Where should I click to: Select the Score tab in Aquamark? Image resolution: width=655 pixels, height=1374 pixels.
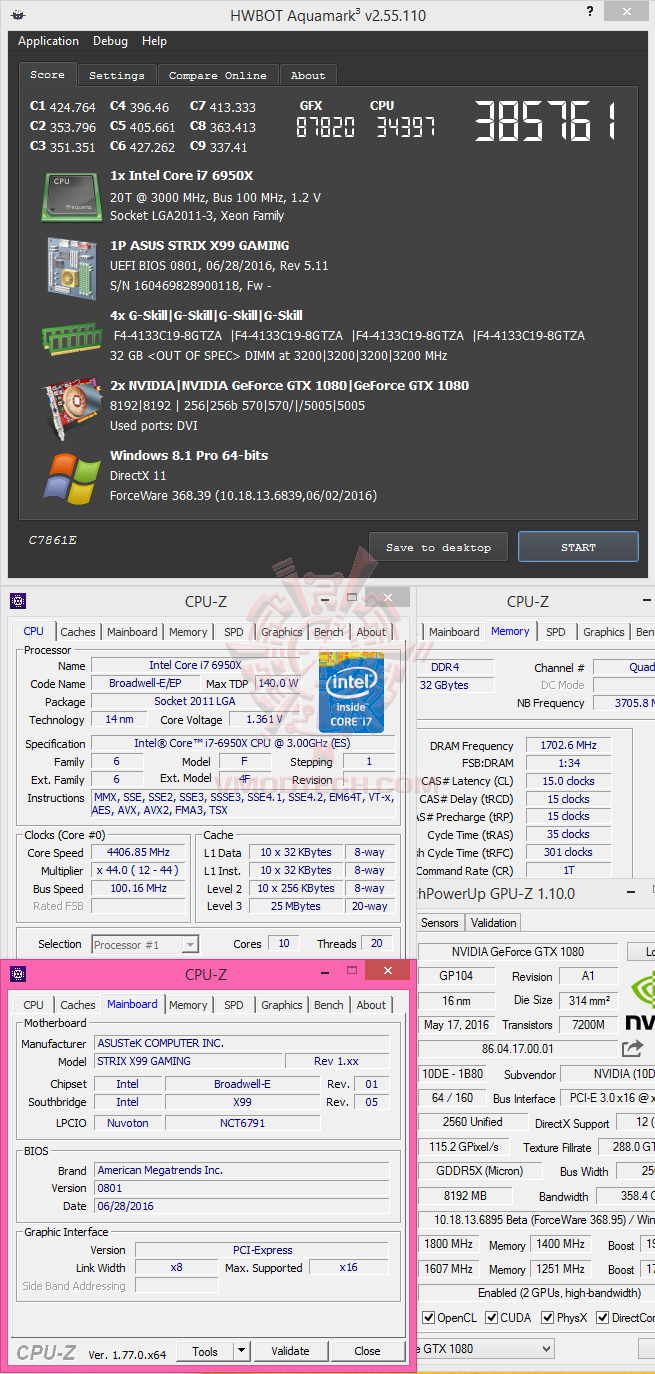click(x=47, y=74)
